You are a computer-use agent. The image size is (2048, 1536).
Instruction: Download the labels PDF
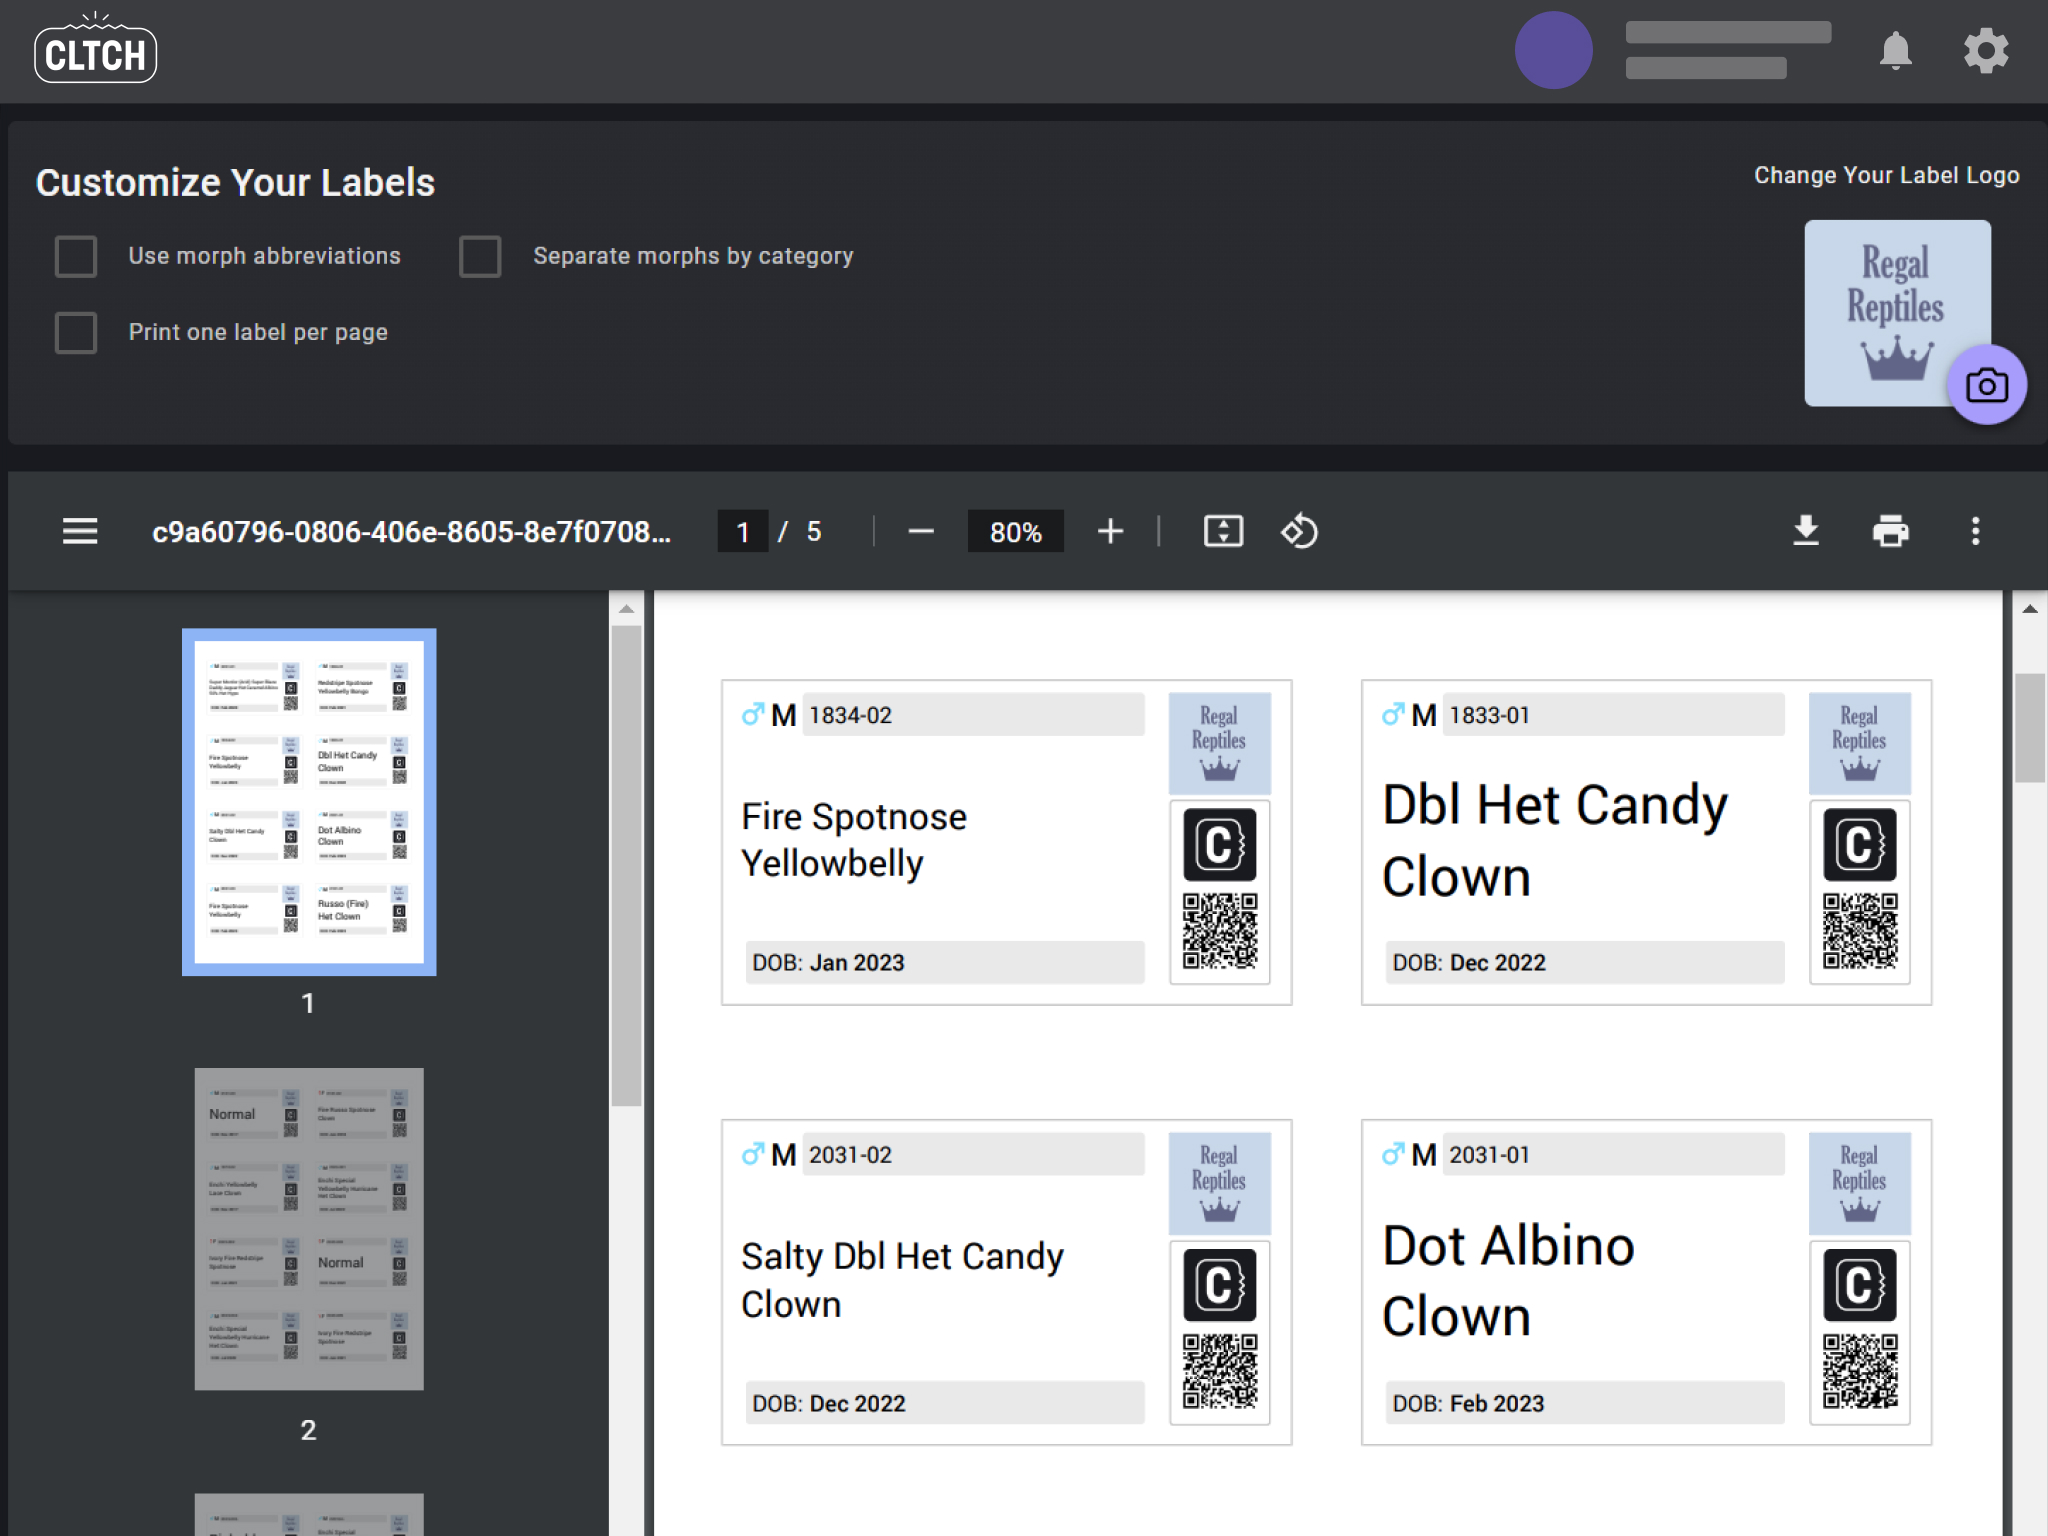pyautogui.click(x=1805, y=531)
